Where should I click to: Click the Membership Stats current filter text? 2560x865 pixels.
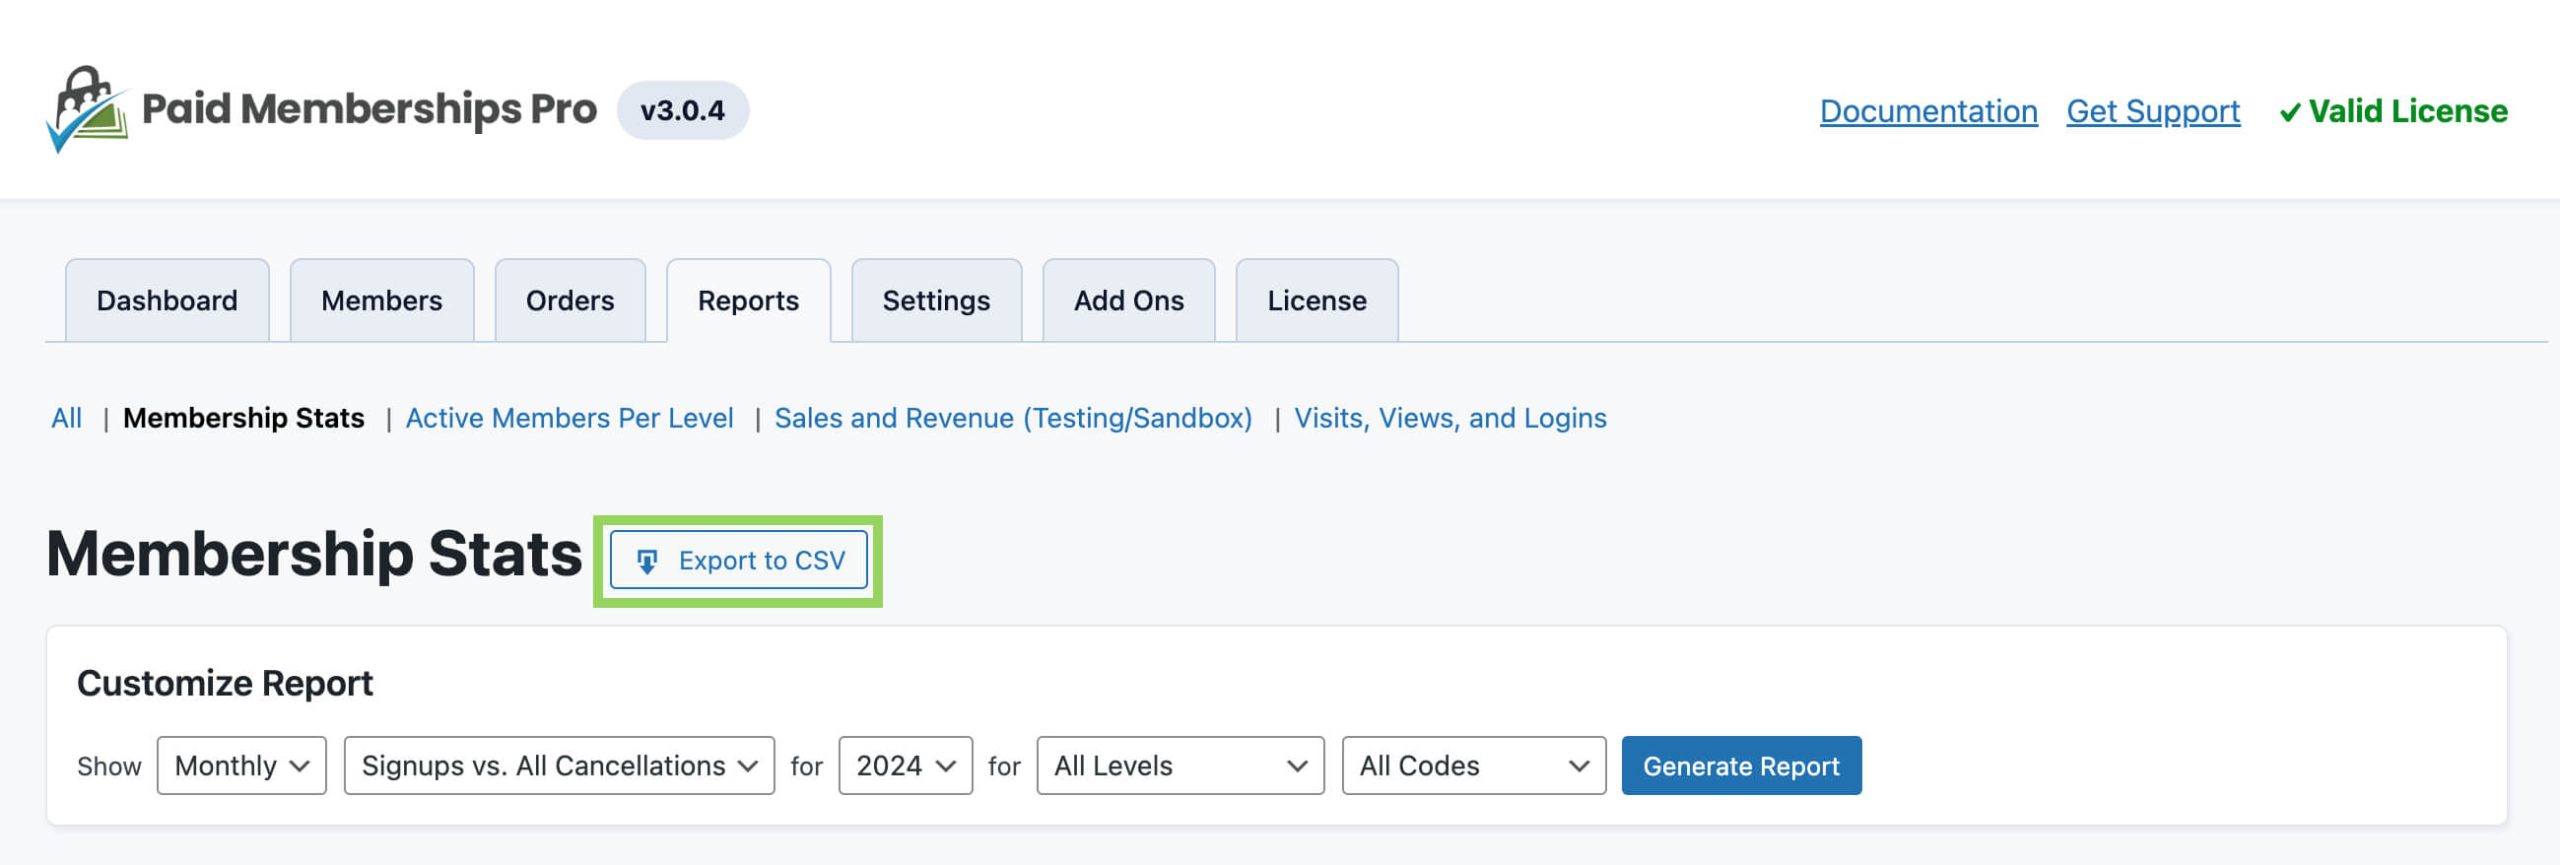pos(244,418)
